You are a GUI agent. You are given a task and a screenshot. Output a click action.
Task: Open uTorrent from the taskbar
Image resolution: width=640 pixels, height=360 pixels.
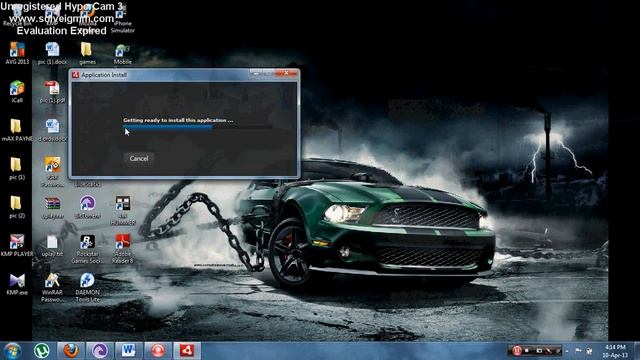42,351
